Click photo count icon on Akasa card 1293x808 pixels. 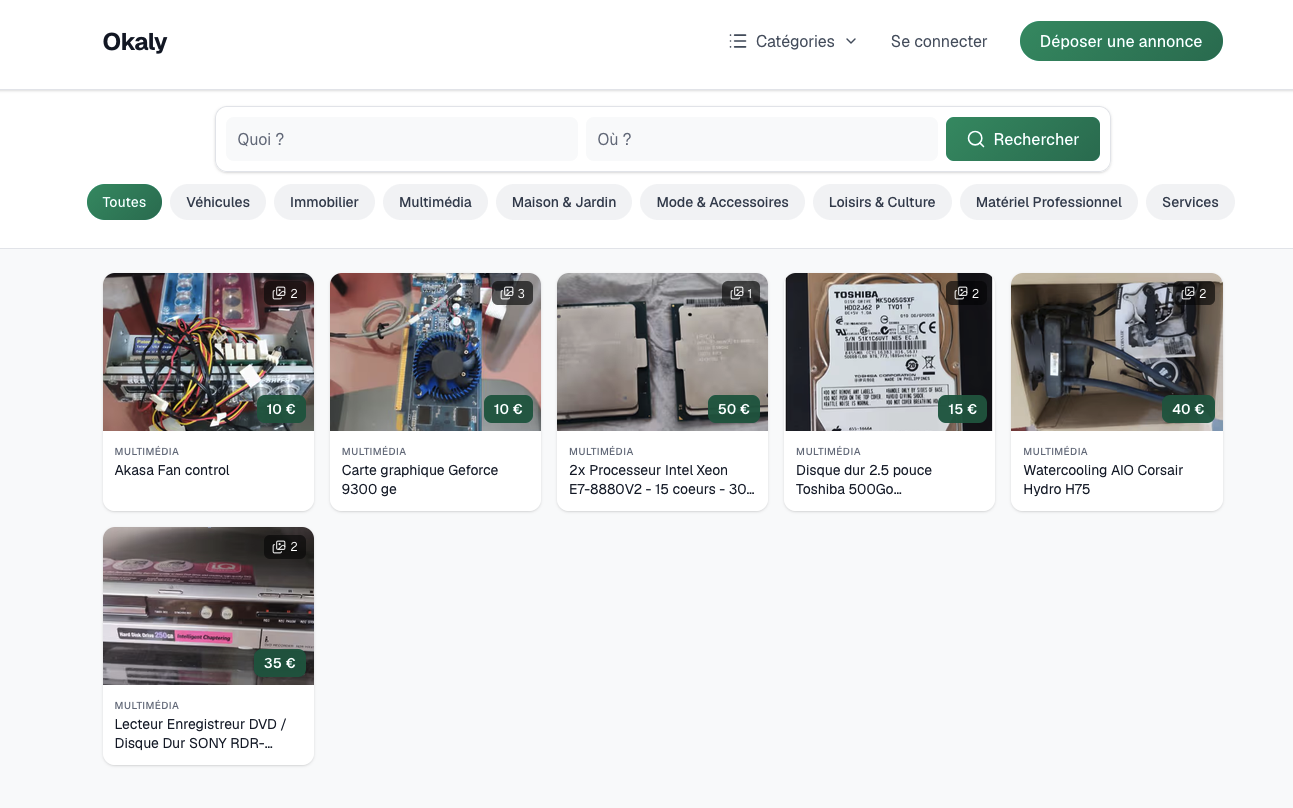coord(279,293)
